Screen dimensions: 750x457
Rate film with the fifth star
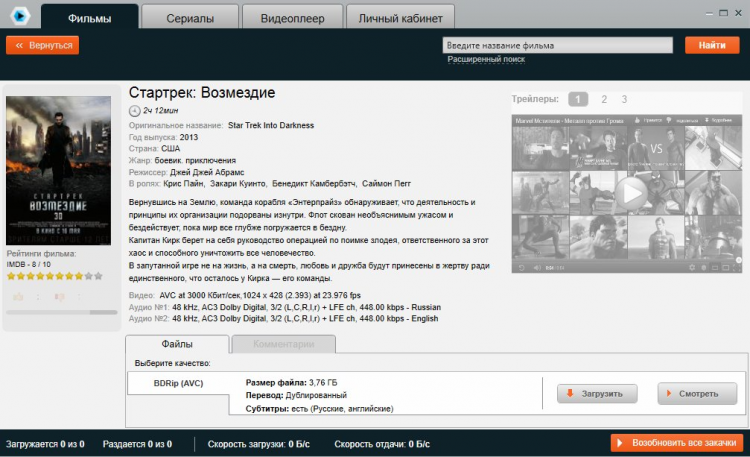pyautogui.click(x=50, y=276)
